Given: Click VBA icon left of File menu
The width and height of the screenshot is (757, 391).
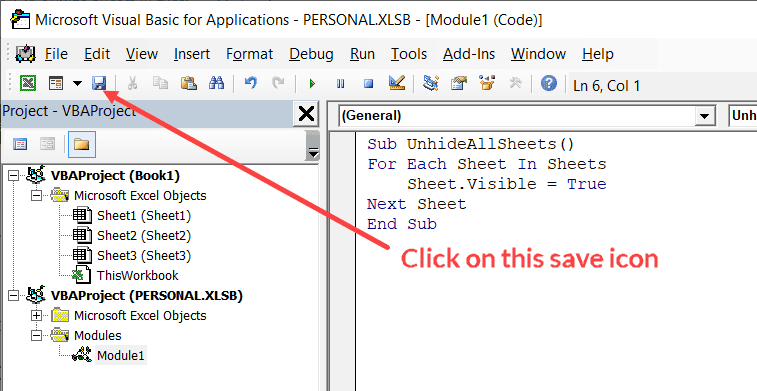Looking at the screenshot, I should [25, 54].
